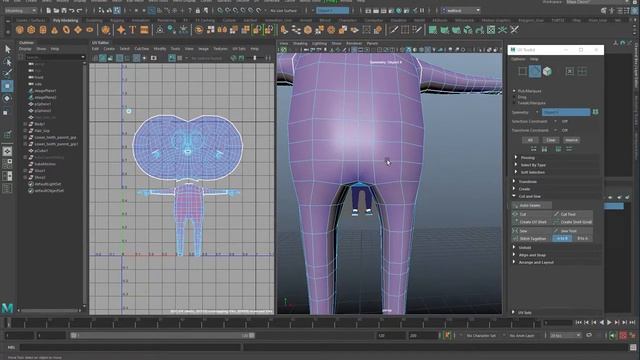
Task: Click the symmetry toggle icon beside the Symmetry field
Action: 596,112
